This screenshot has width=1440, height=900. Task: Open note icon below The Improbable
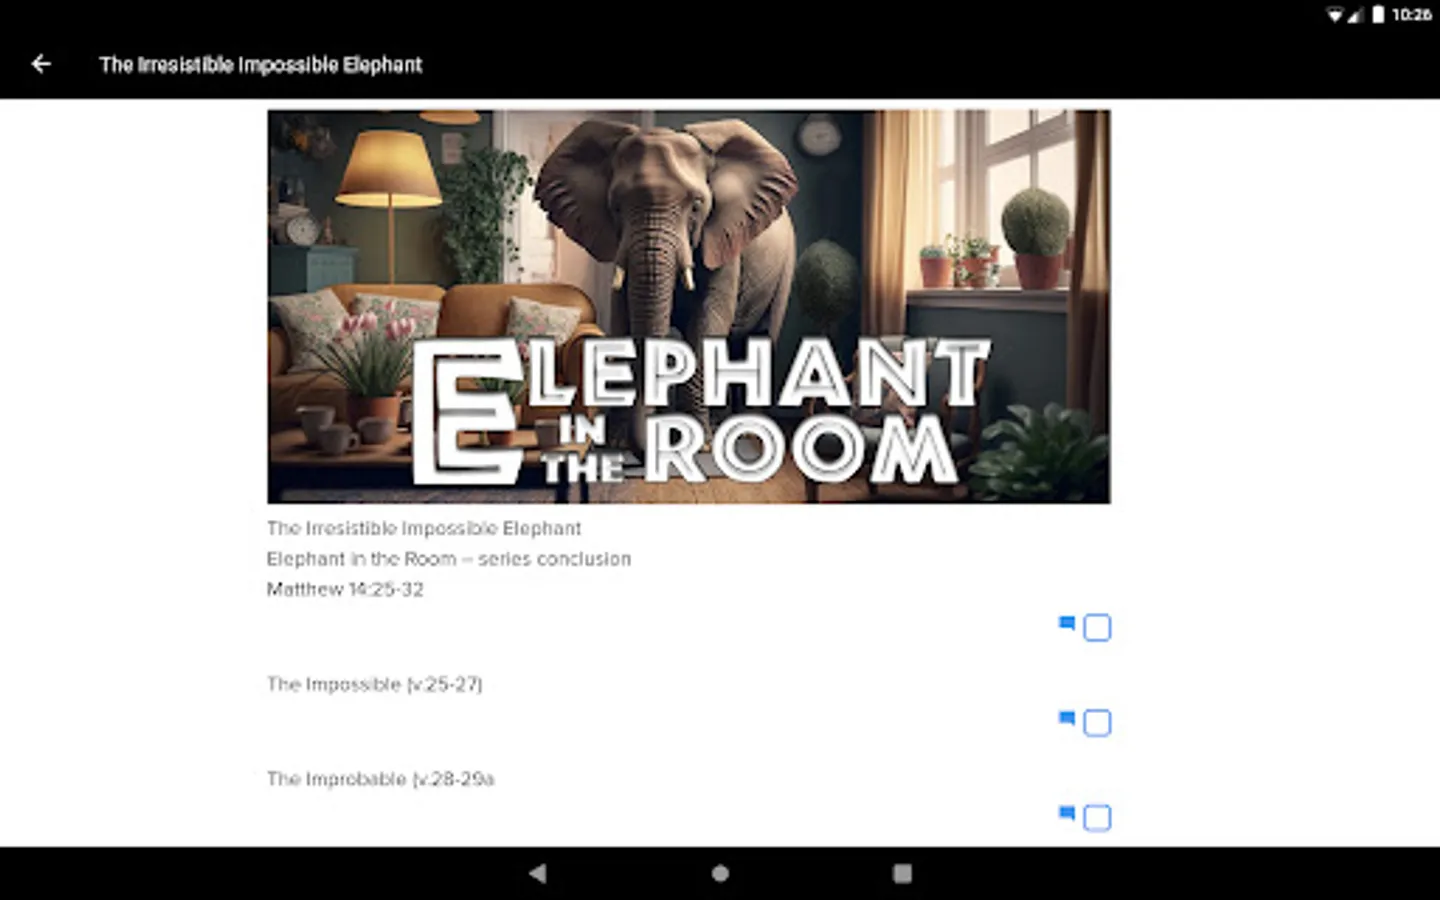click(1067, 814)
